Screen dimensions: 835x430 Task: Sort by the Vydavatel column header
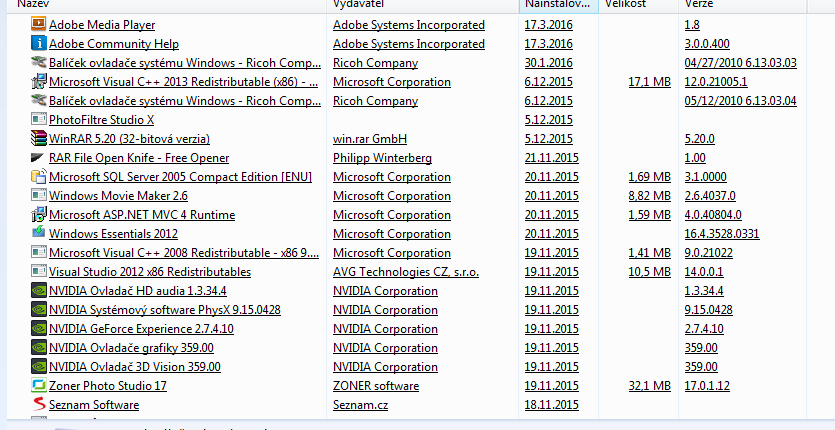click(x=423, y=5)
